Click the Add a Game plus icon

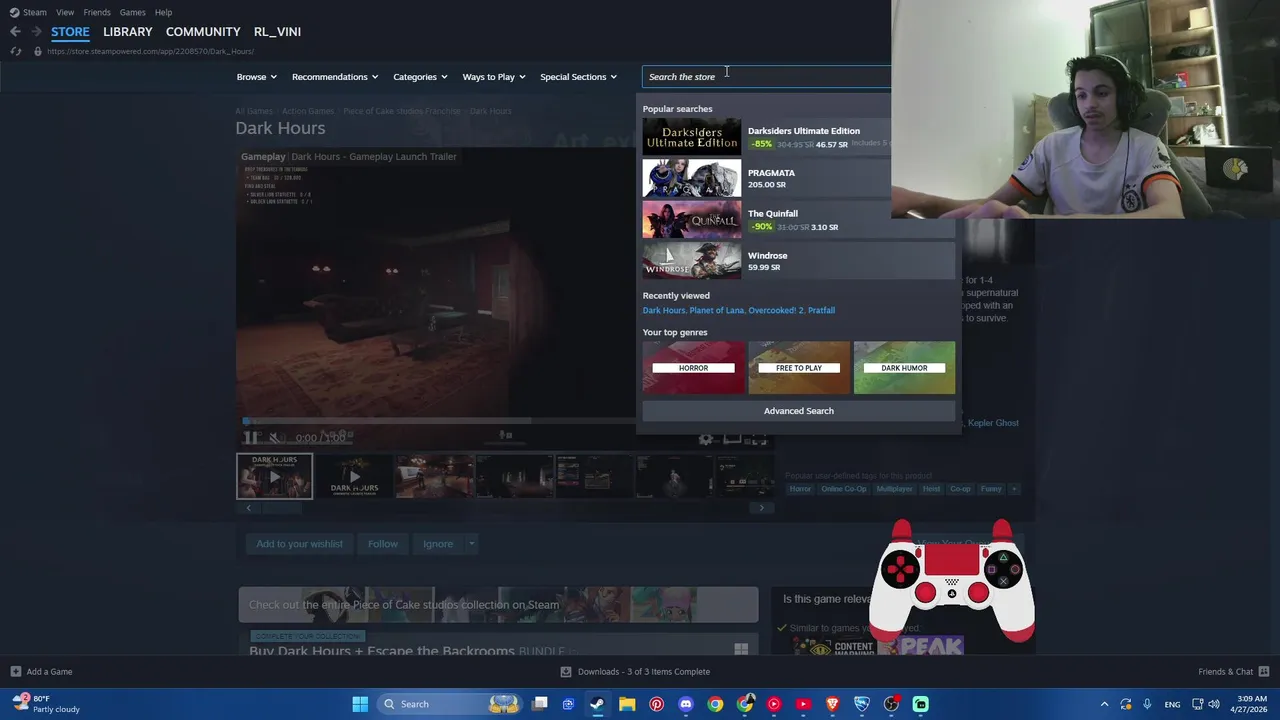(15, 672)
